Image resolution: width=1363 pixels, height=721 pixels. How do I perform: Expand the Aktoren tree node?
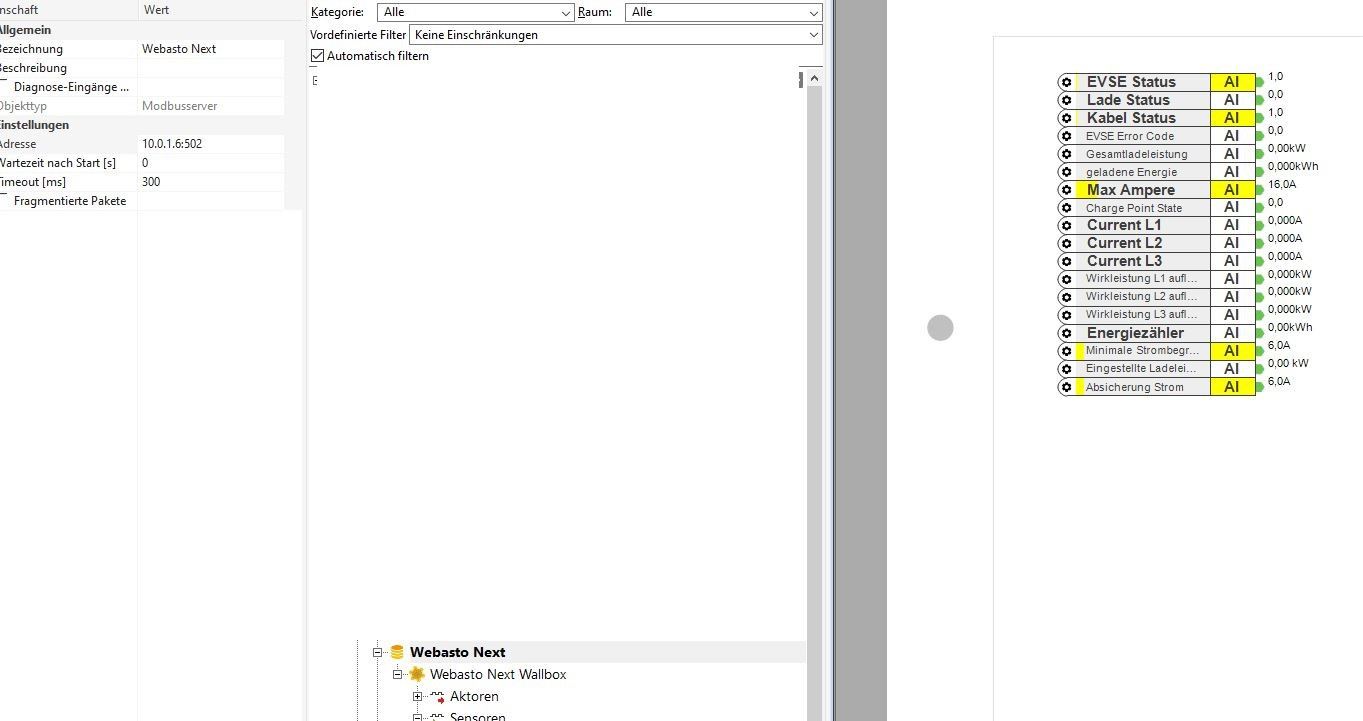pyautogui.click(x=418, y=697)
